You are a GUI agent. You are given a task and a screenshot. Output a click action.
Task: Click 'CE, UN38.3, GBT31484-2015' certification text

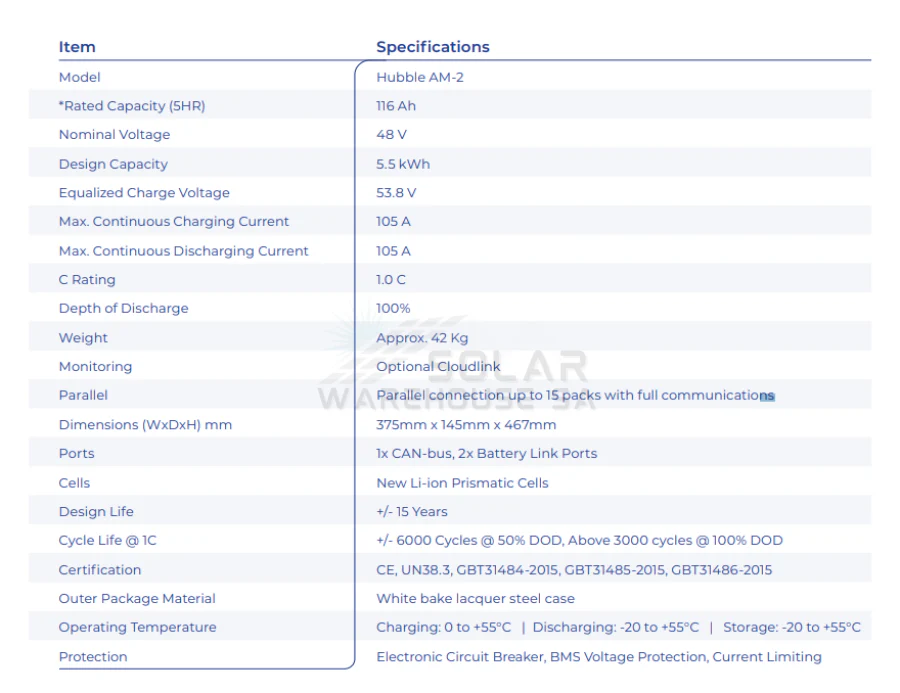click(467, 570)
